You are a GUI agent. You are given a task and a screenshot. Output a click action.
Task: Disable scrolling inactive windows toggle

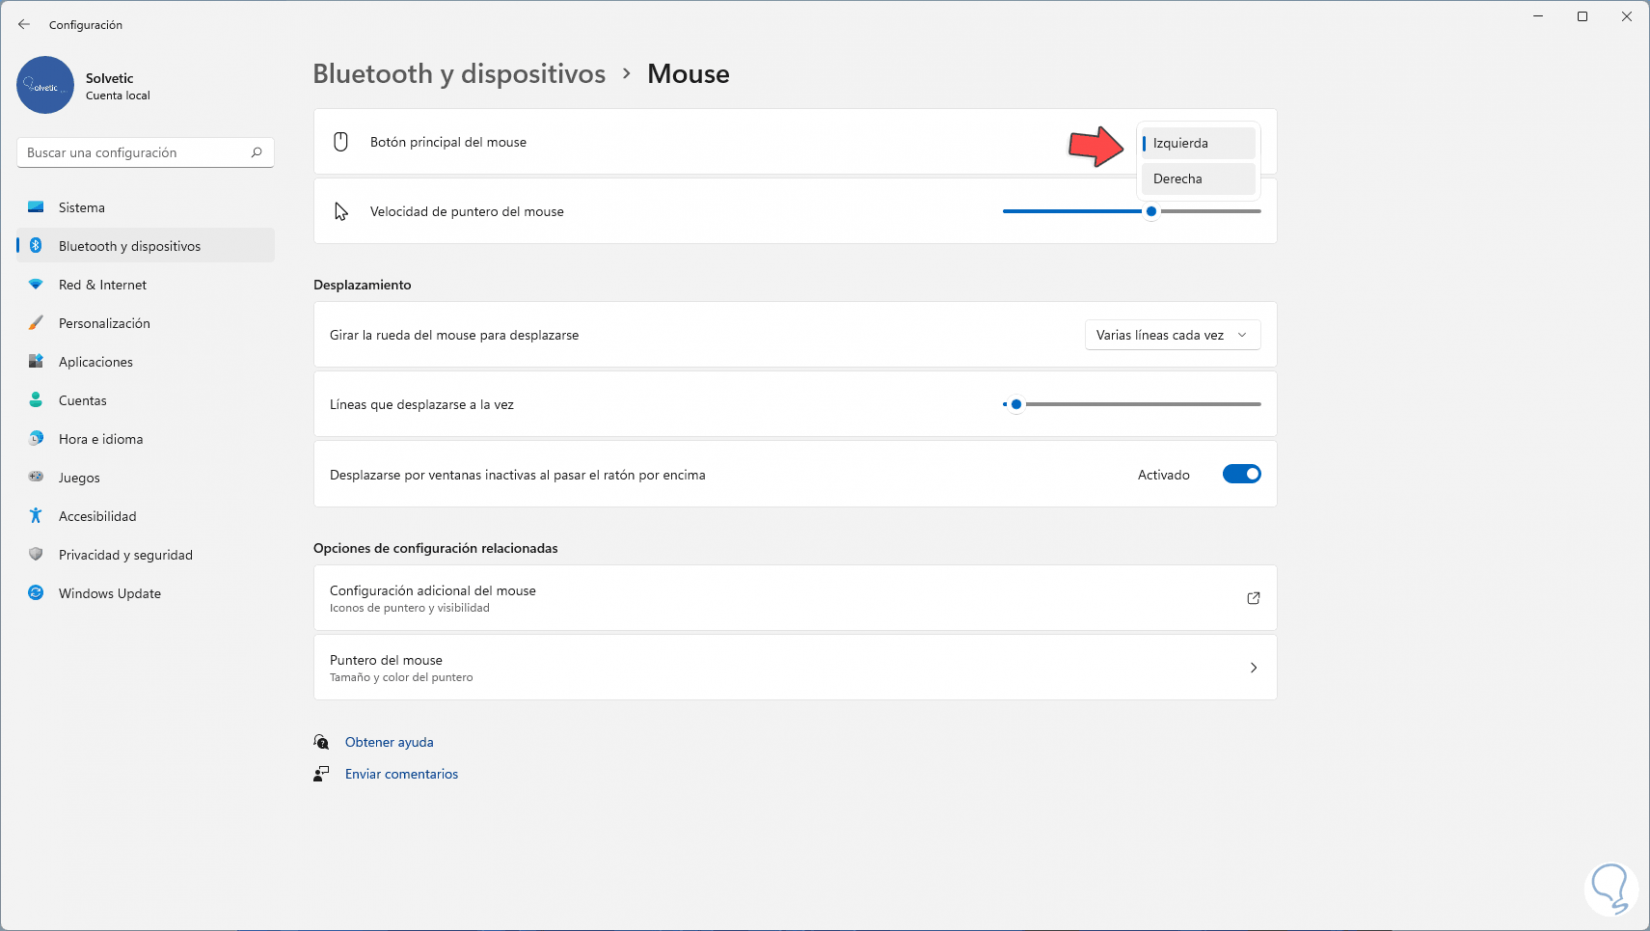[1241, 474]
